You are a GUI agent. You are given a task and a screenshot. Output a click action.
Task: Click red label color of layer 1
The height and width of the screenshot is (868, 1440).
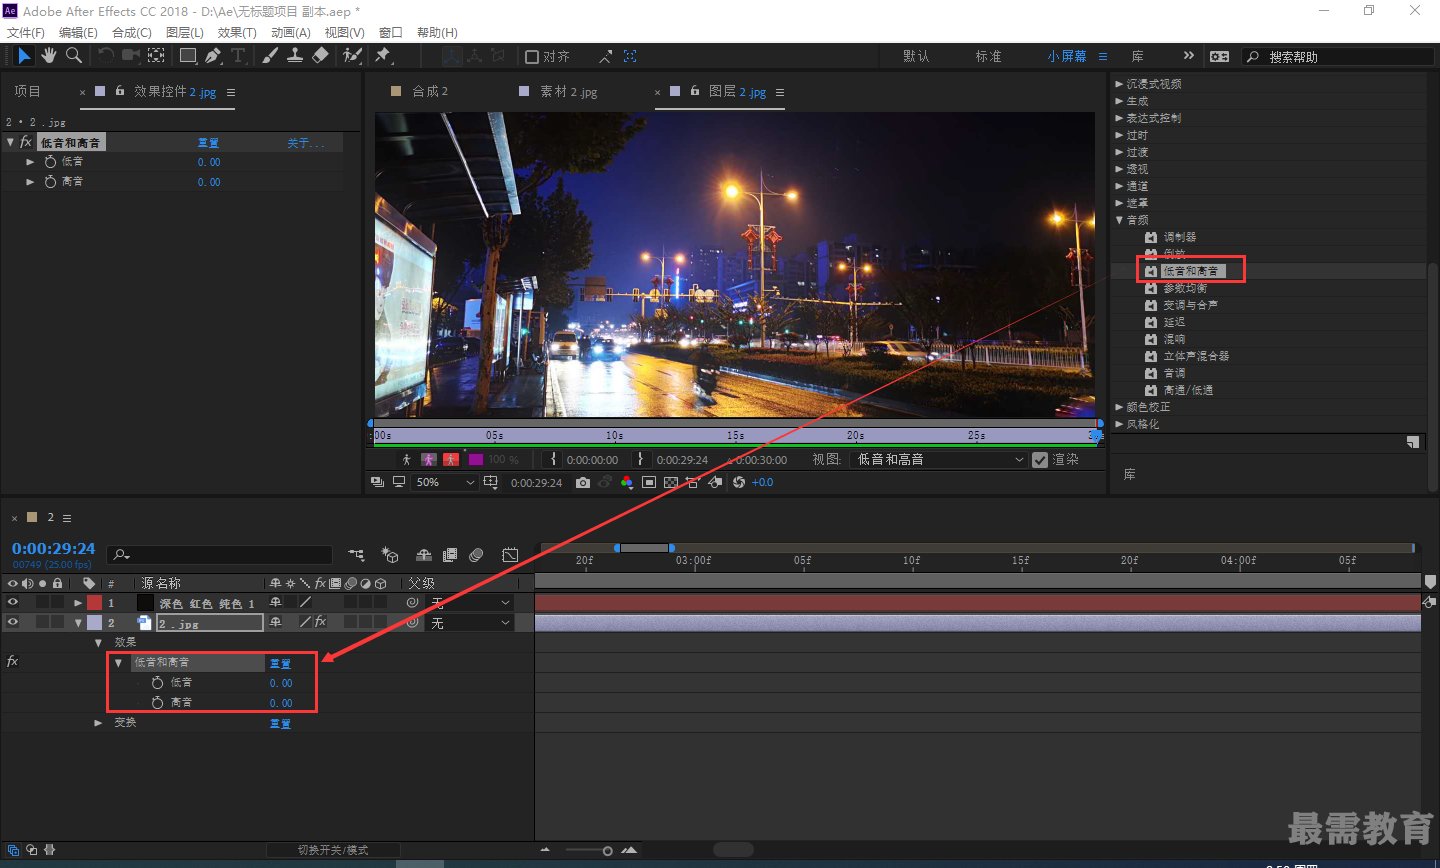click(x=94, y=603)
